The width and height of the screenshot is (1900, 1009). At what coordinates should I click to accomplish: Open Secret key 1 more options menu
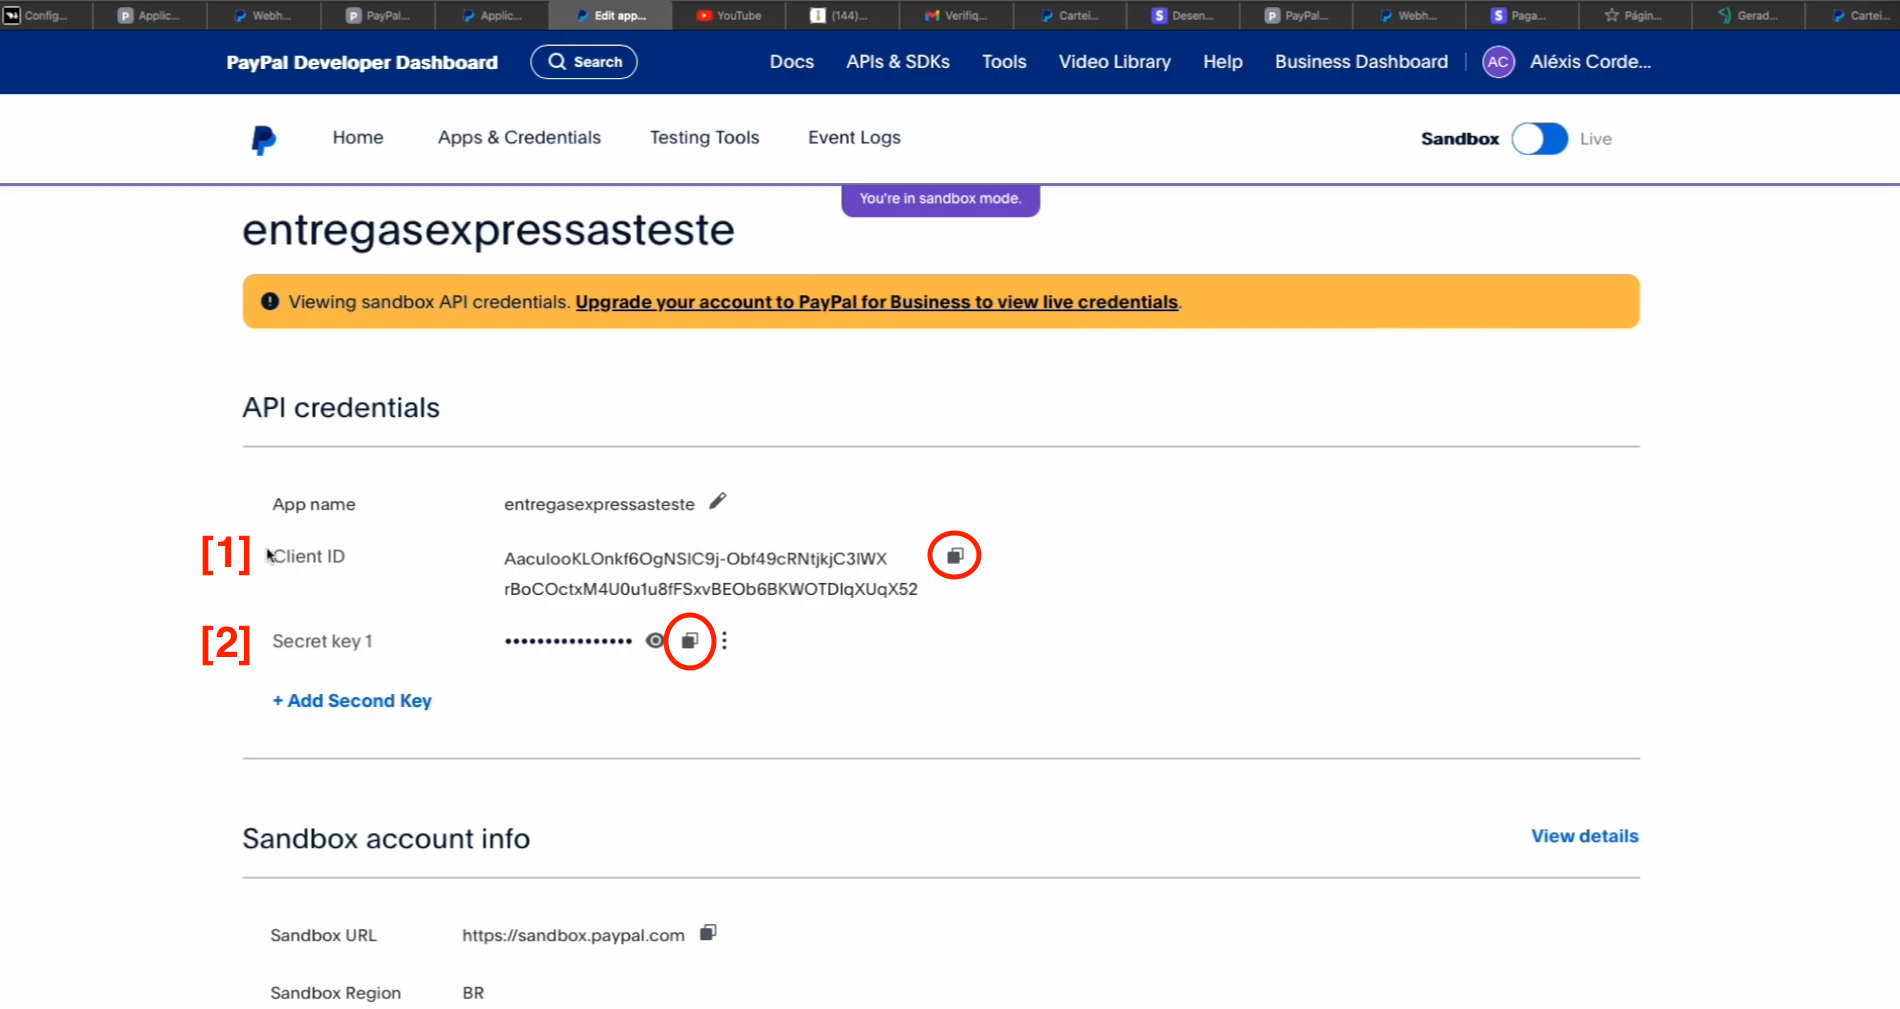[724, 641]
